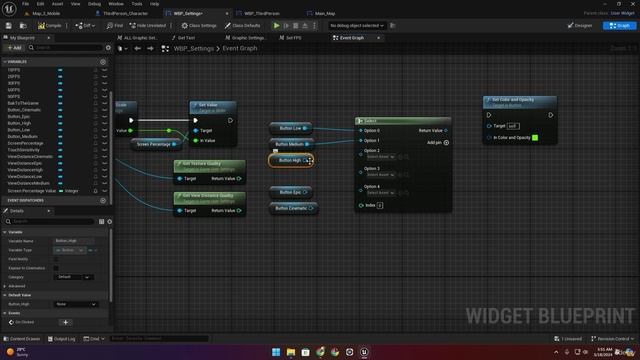Open the Content Drawer
The image size is (640, 360).
click(22, 339)
